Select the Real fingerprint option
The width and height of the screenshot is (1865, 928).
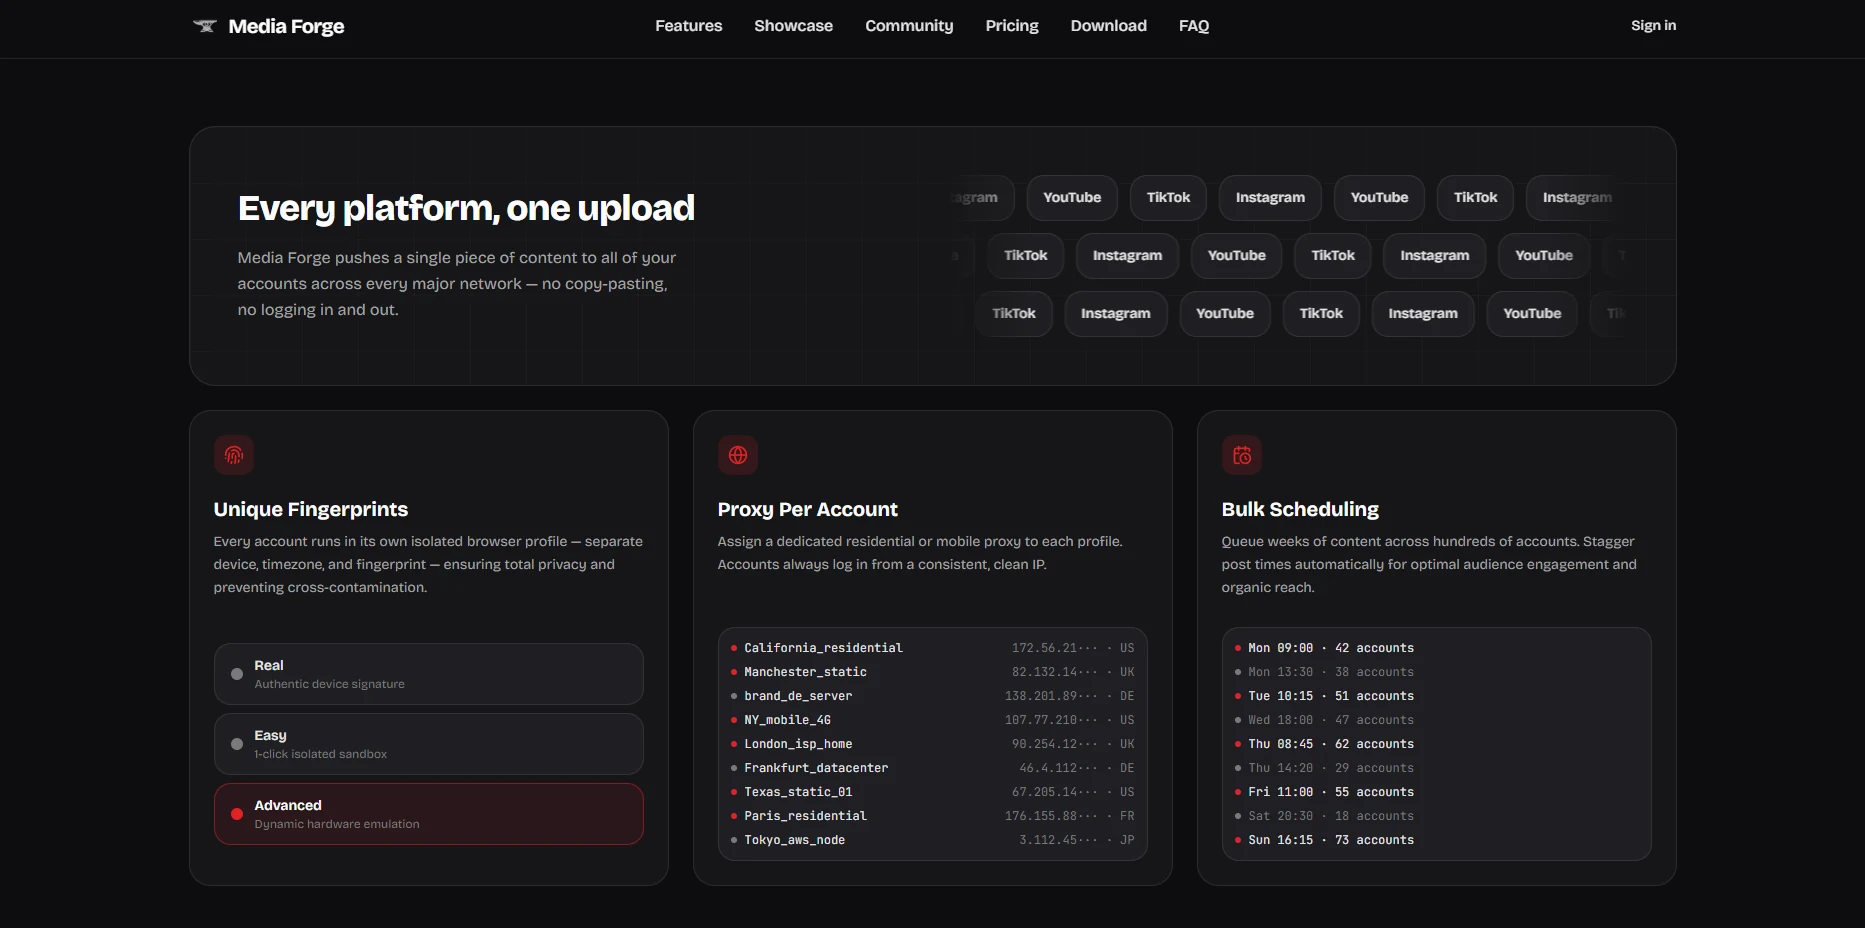[428, 674]
